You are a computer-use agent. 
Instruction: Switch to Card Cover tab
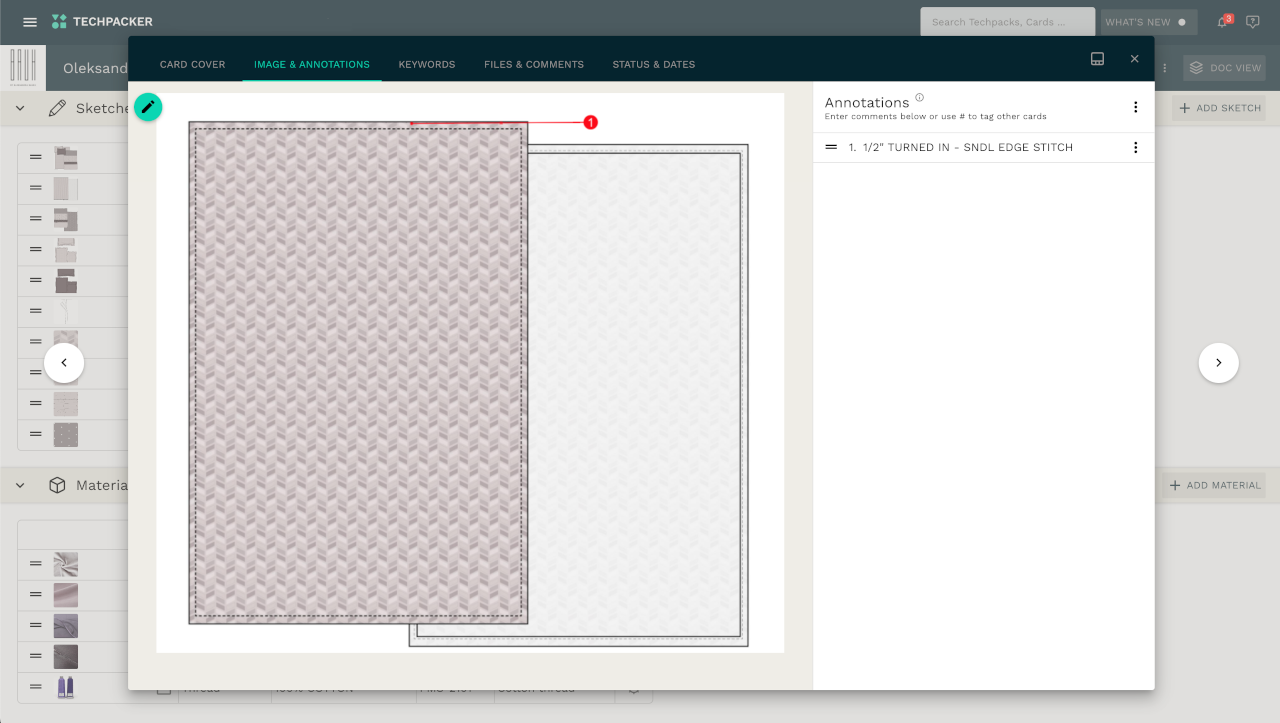click(x=192, y=64)
